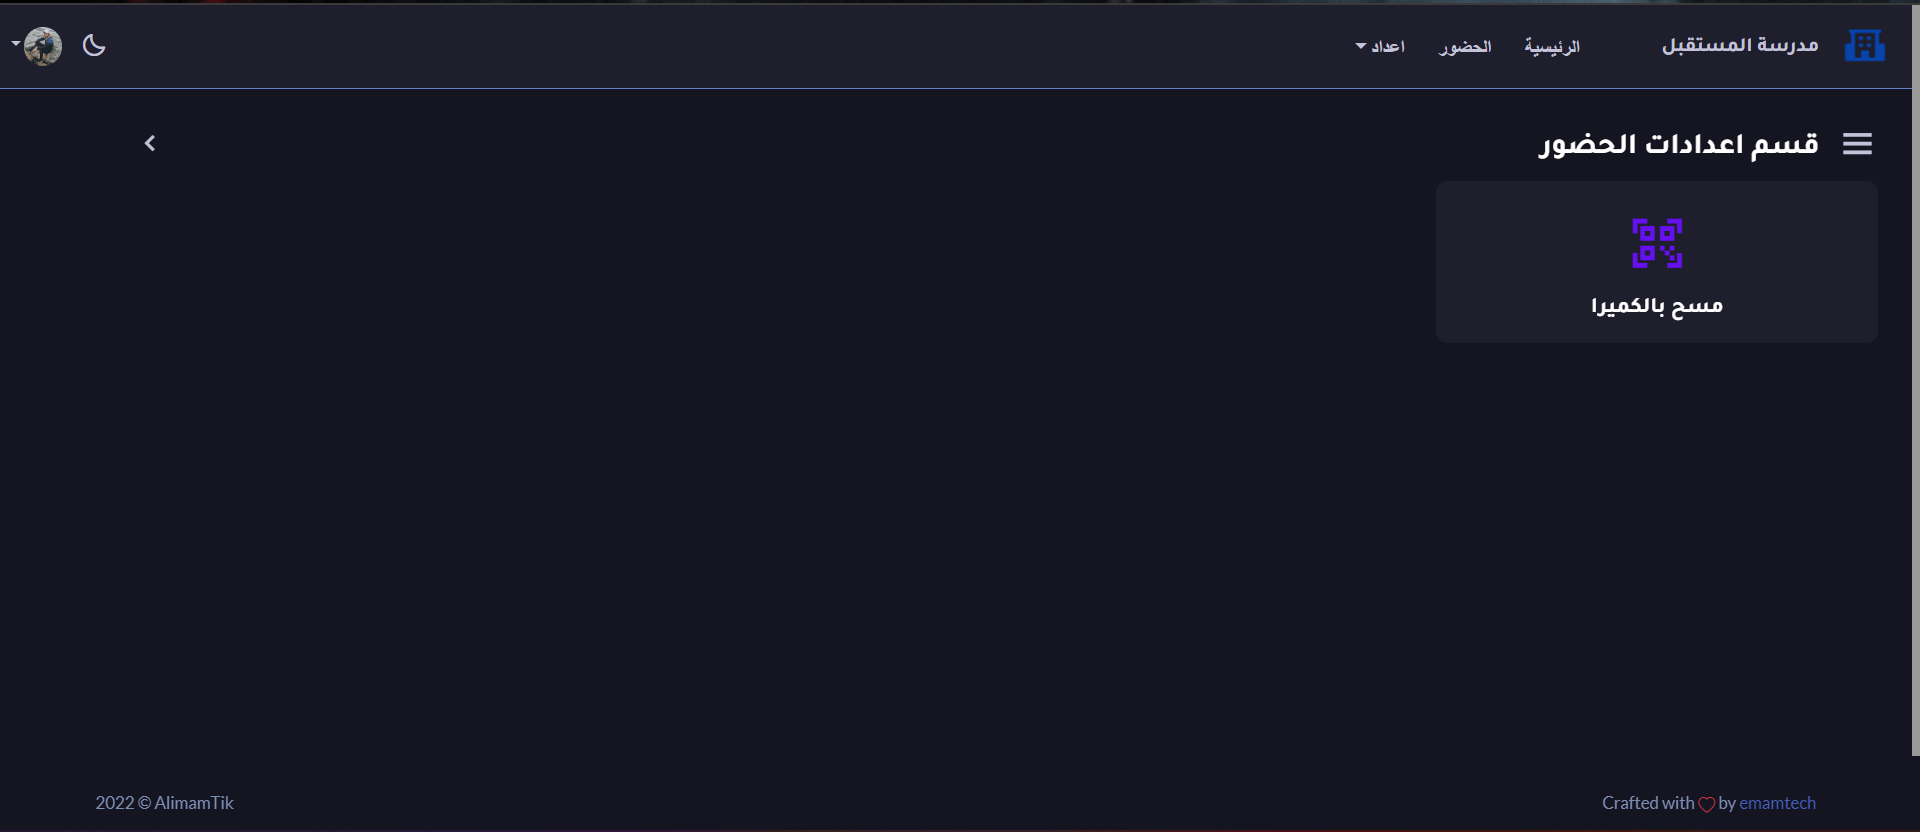This screenshot has width=1920, height=832.
Task: Click the caret arrow next to اعداد
Action: pyautogui.click(x=1360, y=46)
